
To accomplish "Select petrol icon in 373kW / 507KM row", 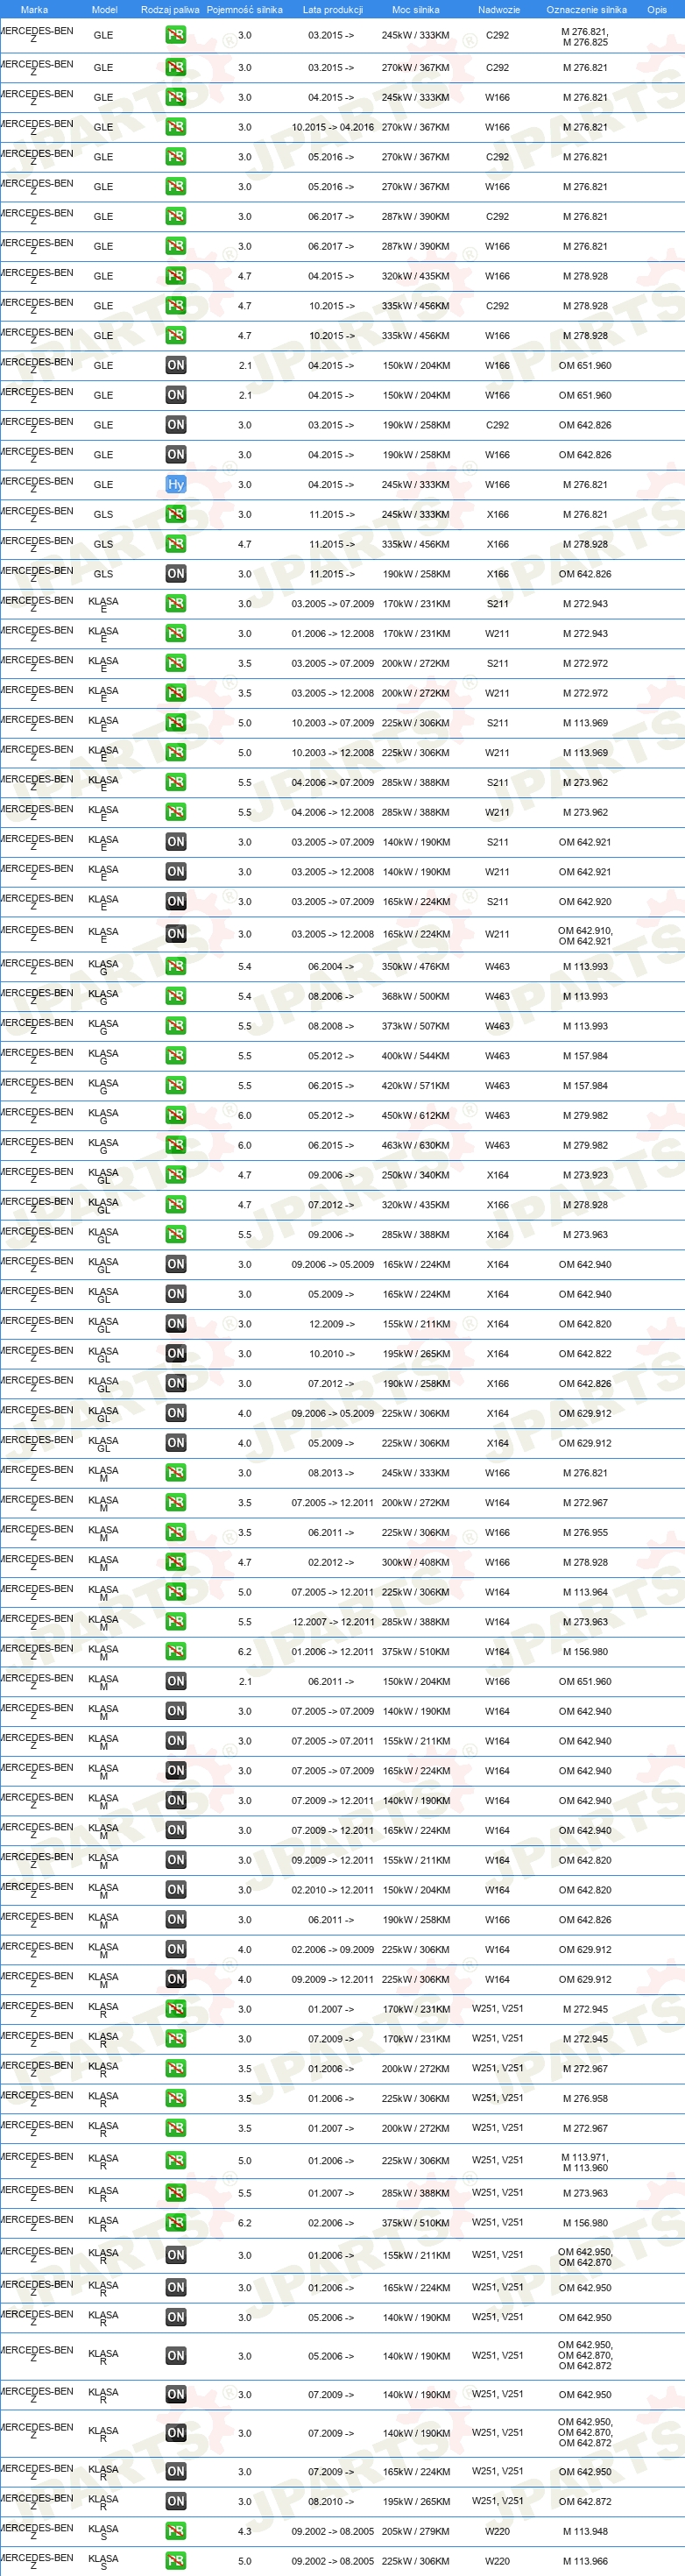I will pyautogui.click(x=176, y=1026).
